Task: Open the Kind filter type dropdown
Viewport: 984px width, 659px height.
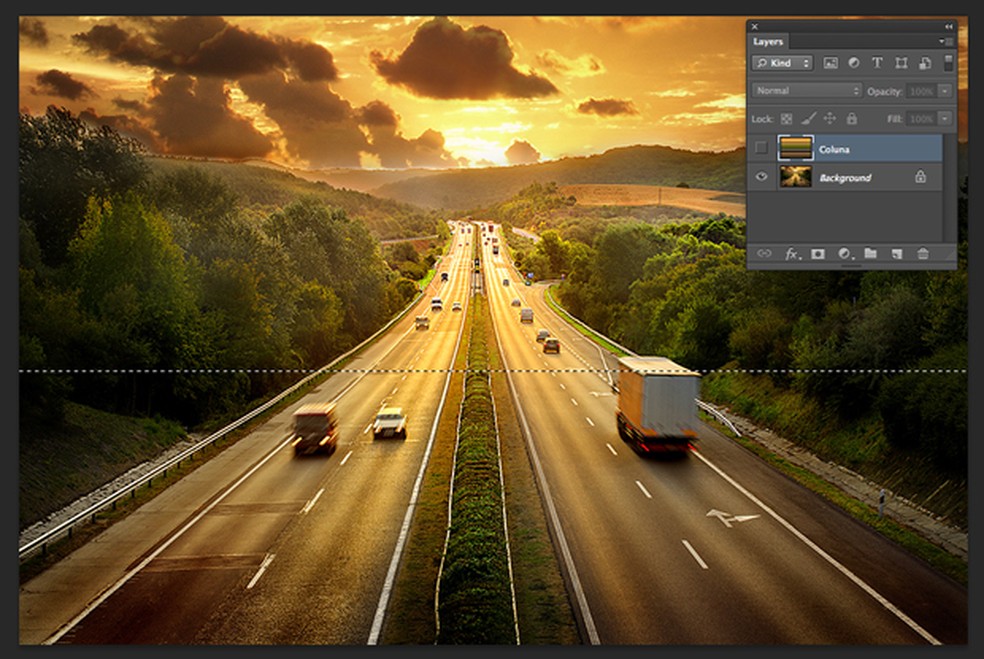Action: click(x=783, y=63)
